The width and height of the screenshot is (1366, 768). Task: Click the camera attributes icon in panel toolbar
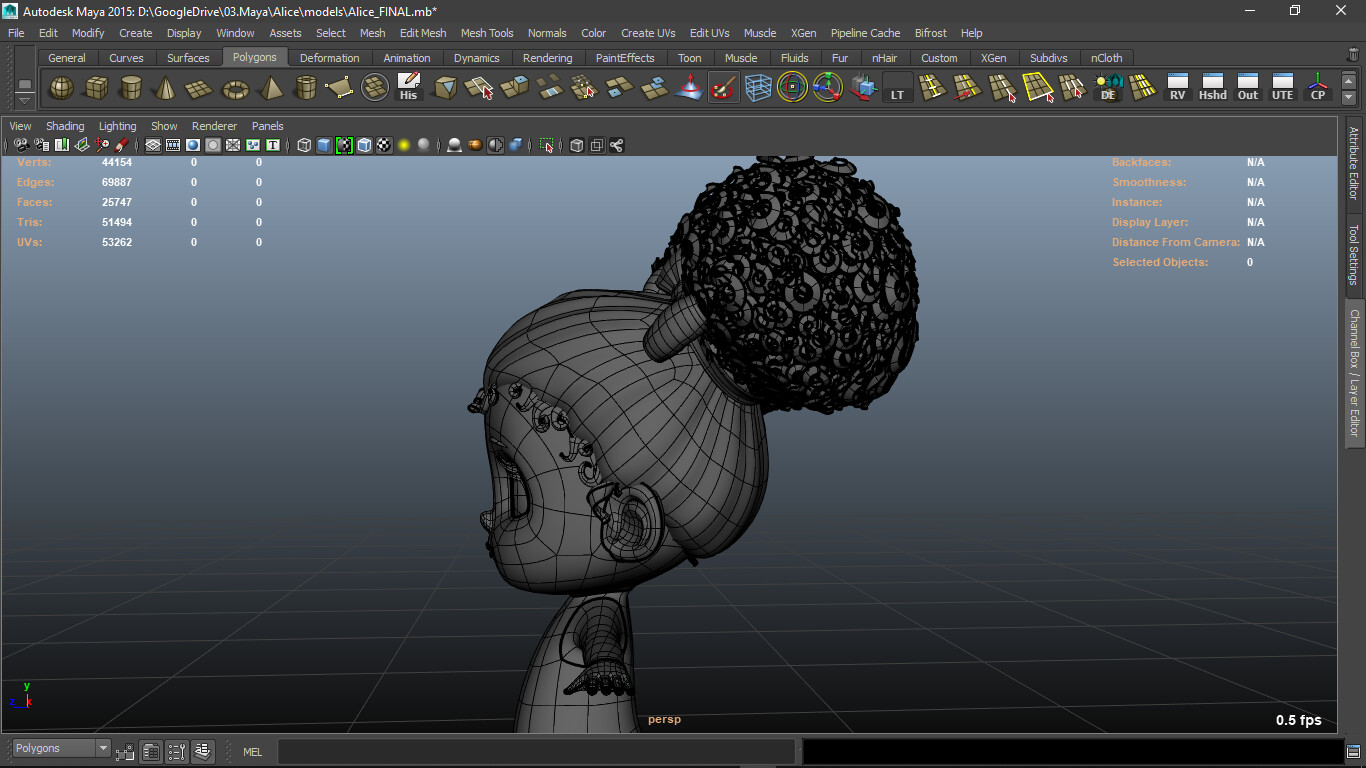[41, 145]
